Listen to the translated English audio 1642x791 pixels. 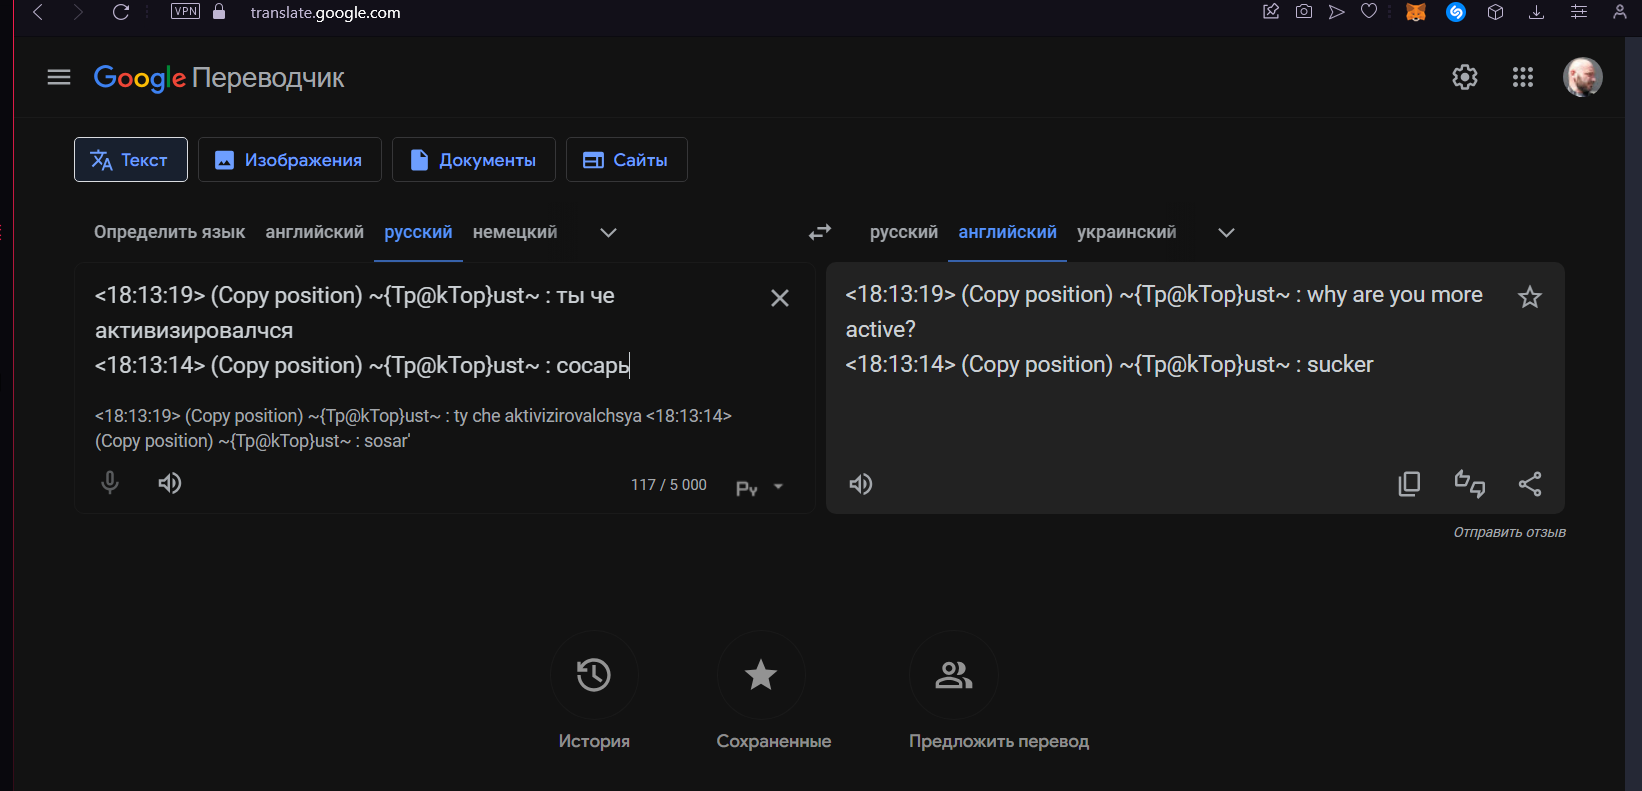coord(860,484)
